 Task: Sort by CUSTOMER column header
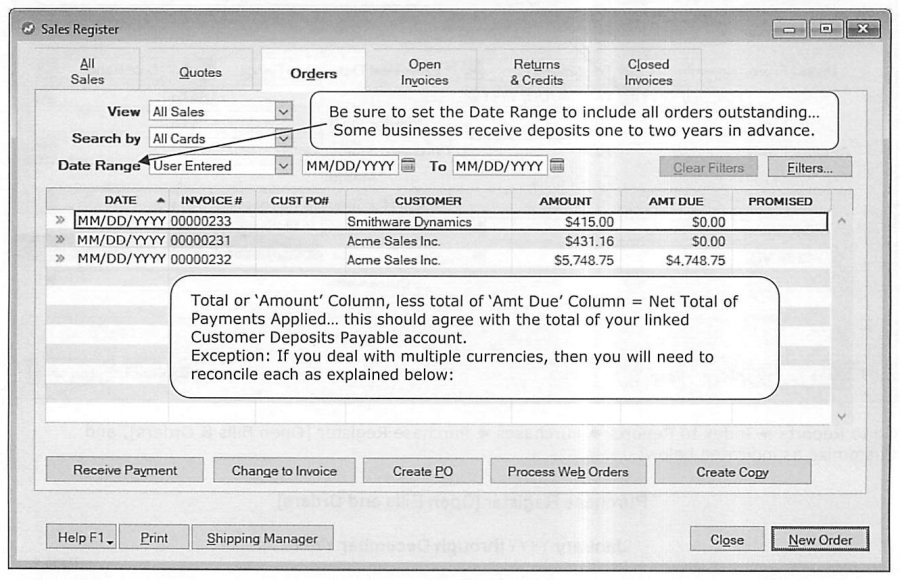click(428, 201)
